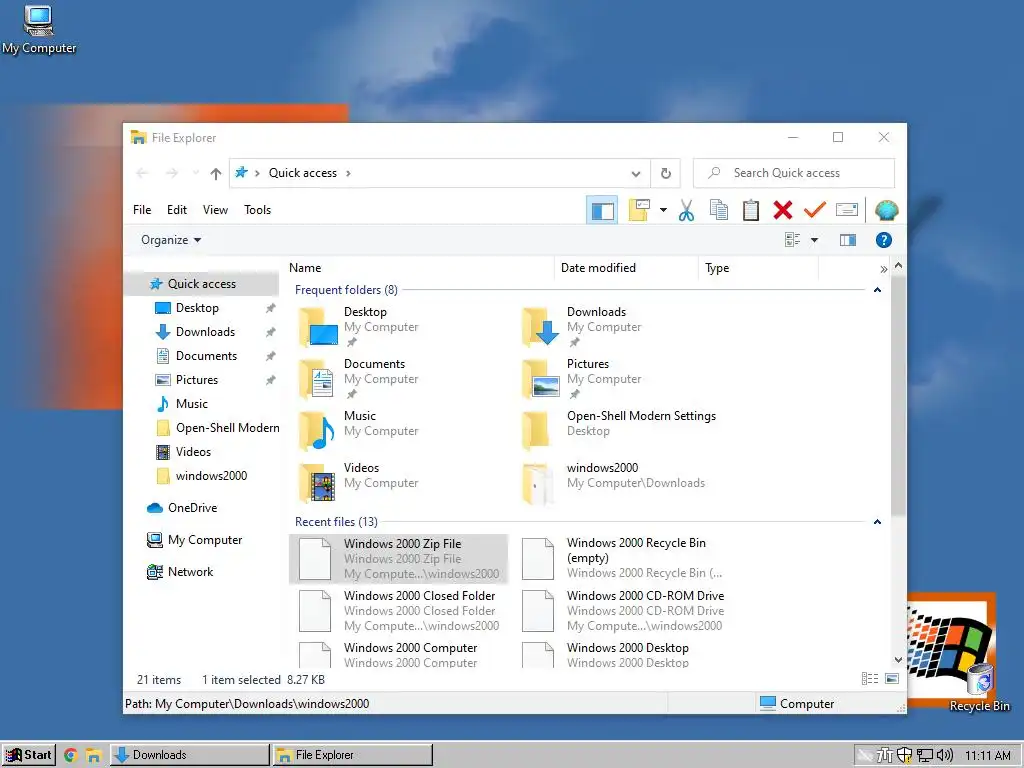Change view with the layout icon
The width and height of the screenshot is (1024, 768).
point(792,240)
